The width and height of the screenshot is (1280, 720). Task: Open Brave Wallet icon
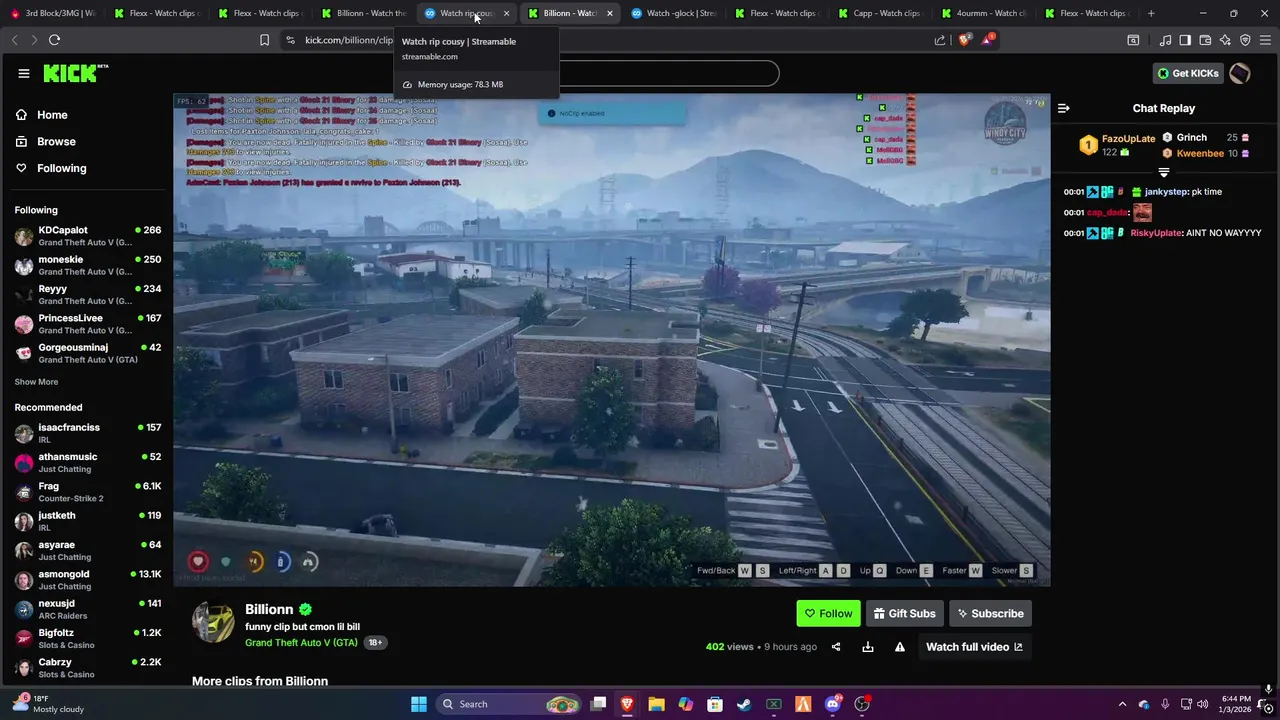pyautogui.click(x=1205, y=40)
